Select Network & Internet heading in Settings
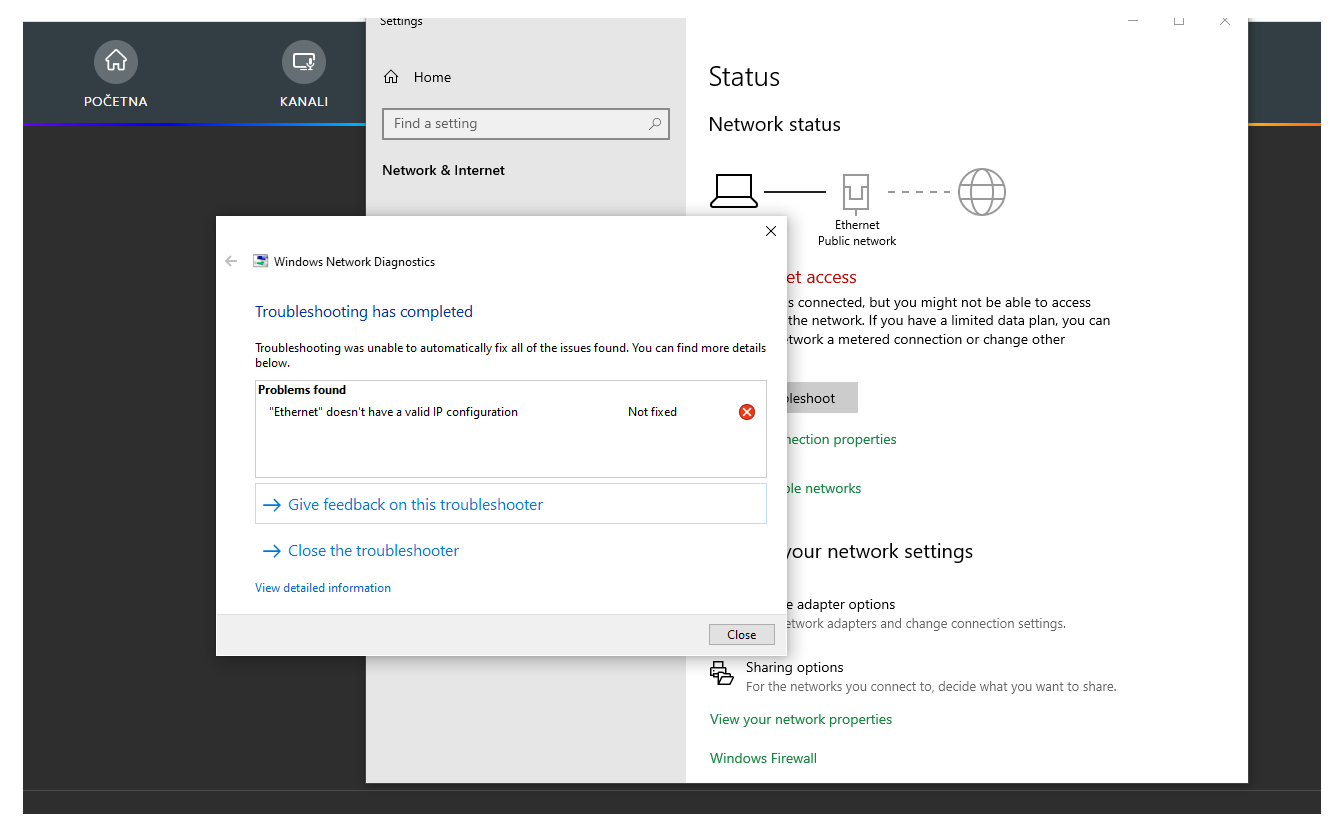 click(x=443, y=170)
